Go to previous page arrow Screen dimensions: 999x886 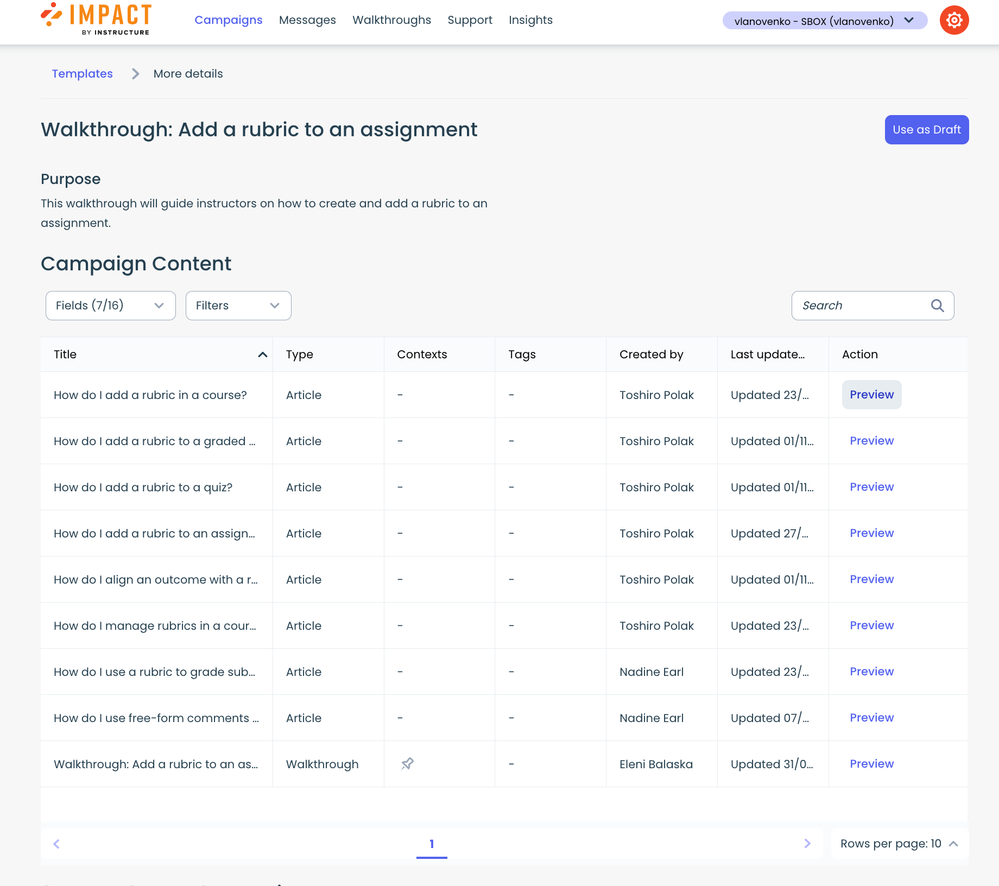(57, 844)
